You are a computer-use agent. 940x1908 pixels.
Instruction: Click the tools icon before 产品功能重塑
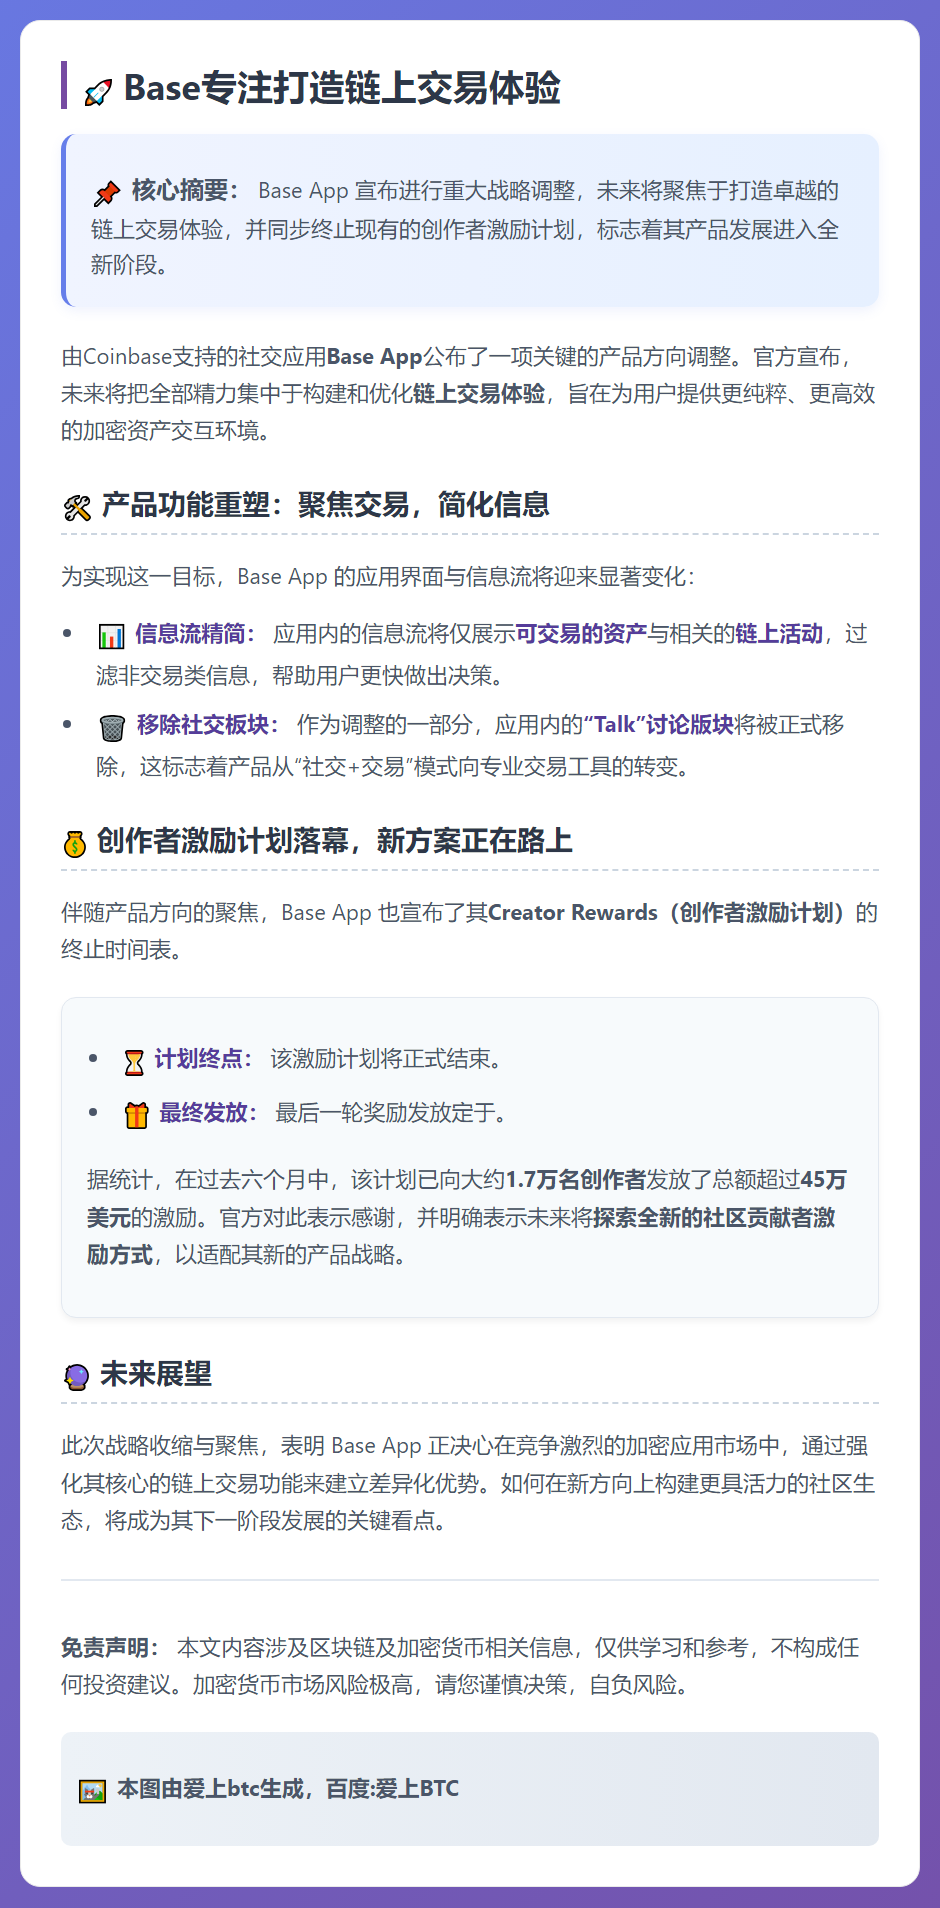pyautogui.click(x=76, y=508)
